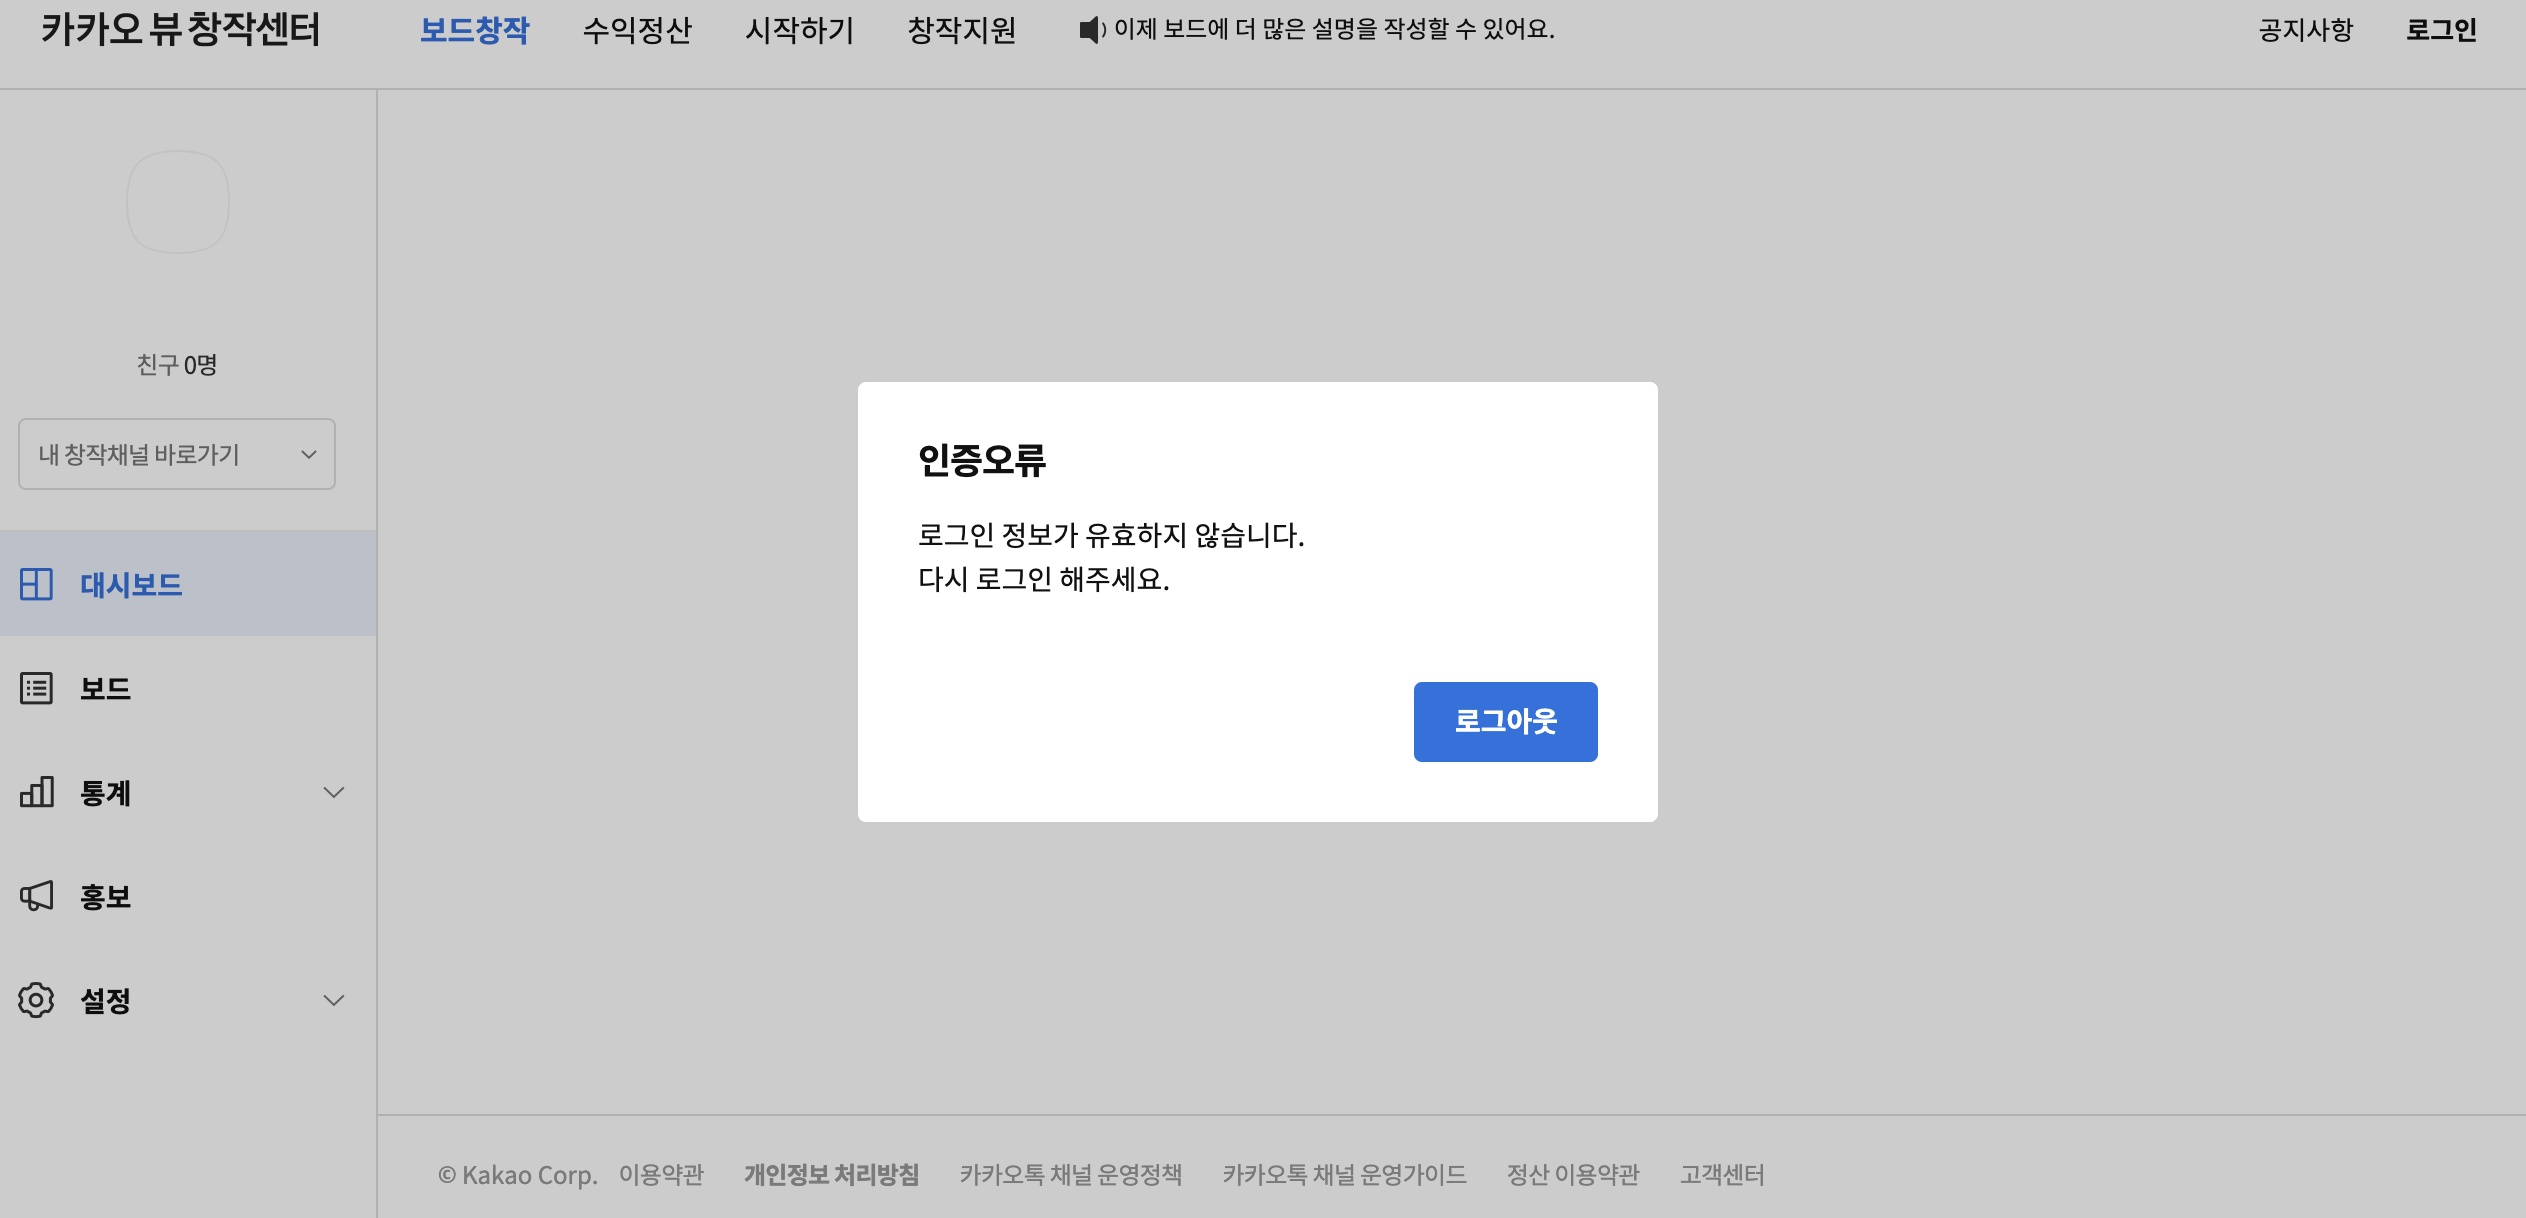Click the 설정 gear icon
This screenshot has height=1218, width=2526.
(36, 1000)
